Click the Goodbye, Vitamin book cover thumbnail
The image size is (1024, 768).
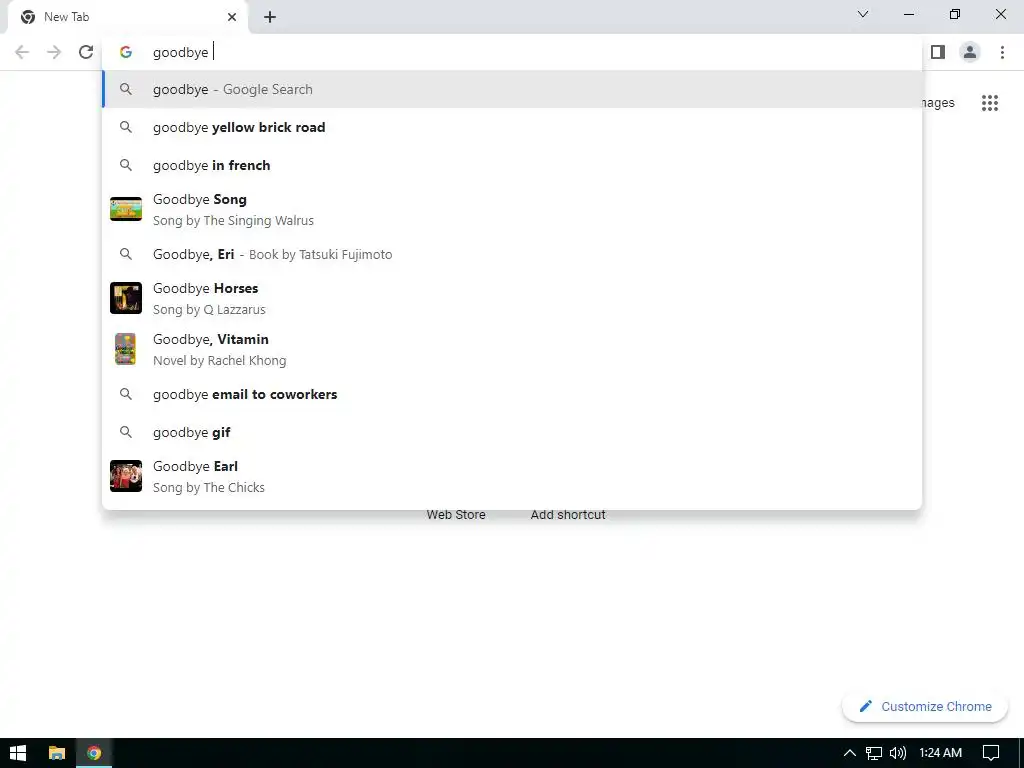[125, 349]
